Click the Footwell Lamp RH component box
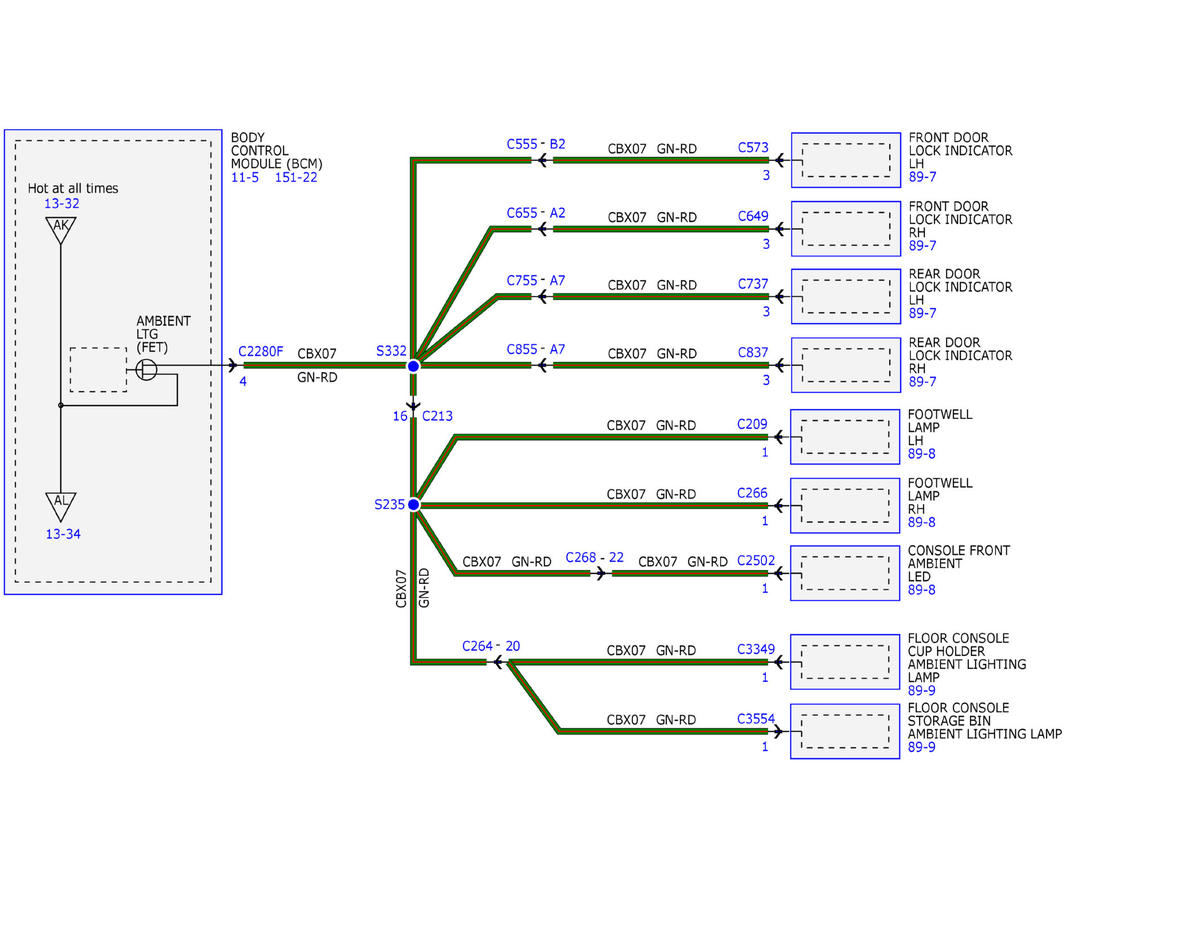This screenshot has height=927, width=1200. coord(846,505)
